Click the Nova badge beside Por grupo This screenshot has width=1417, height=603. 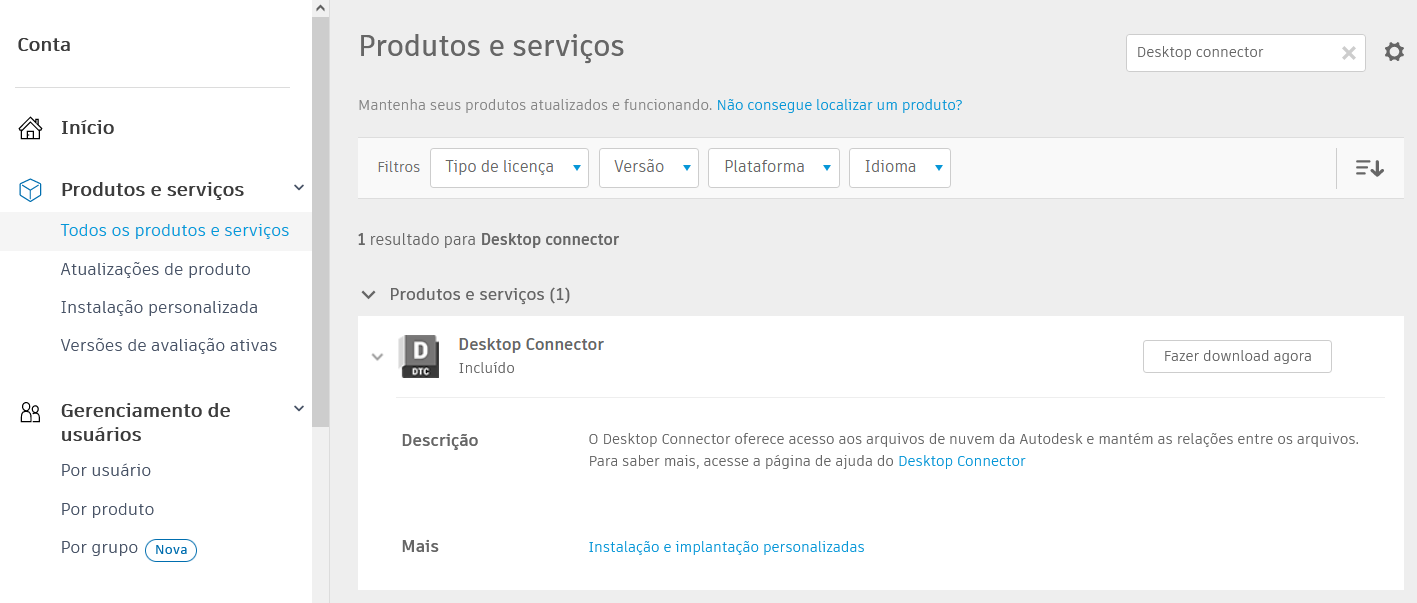point(171,550)
